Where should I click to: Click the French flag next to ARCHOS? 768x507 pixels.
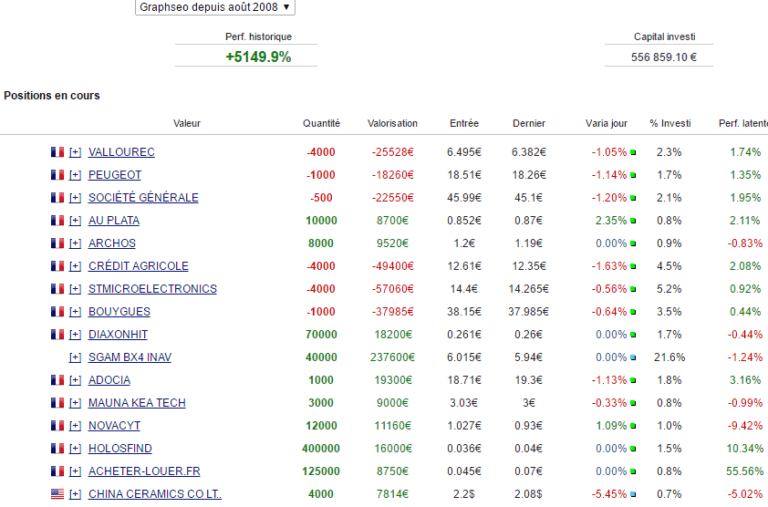(57, 243)
